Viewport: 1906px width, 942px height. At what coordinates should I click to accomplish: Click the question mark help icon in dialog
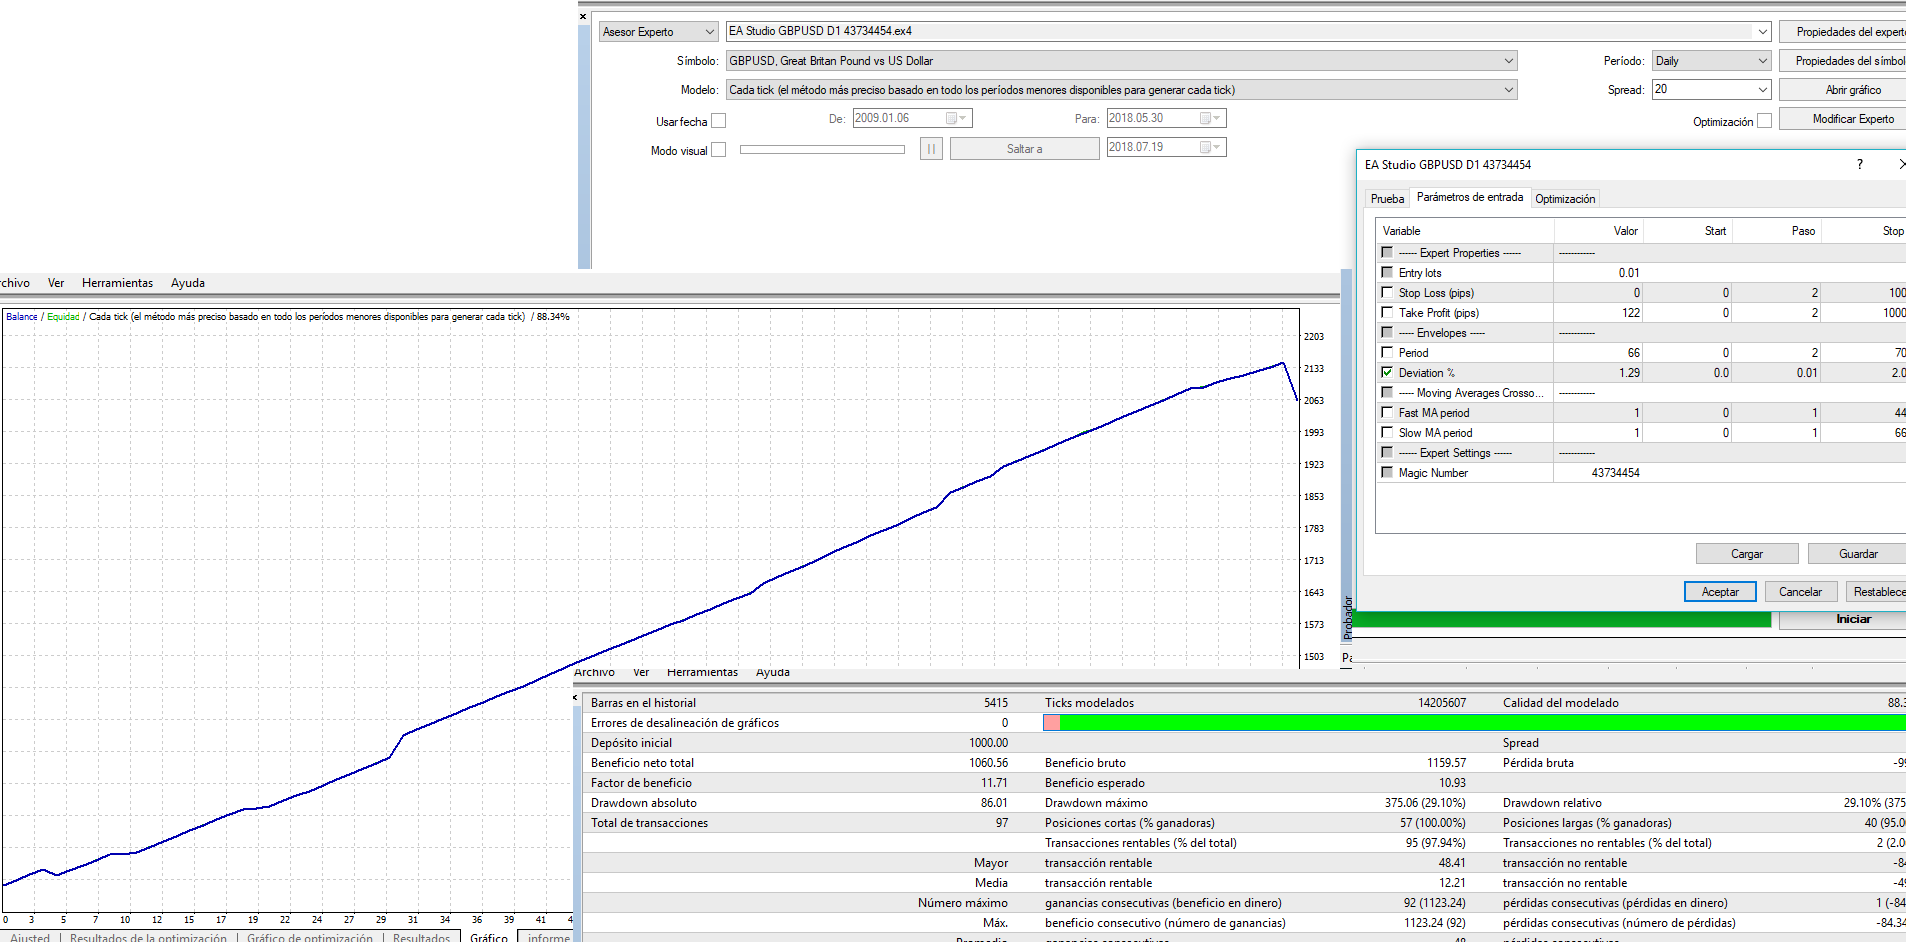tap(1860, 164)
